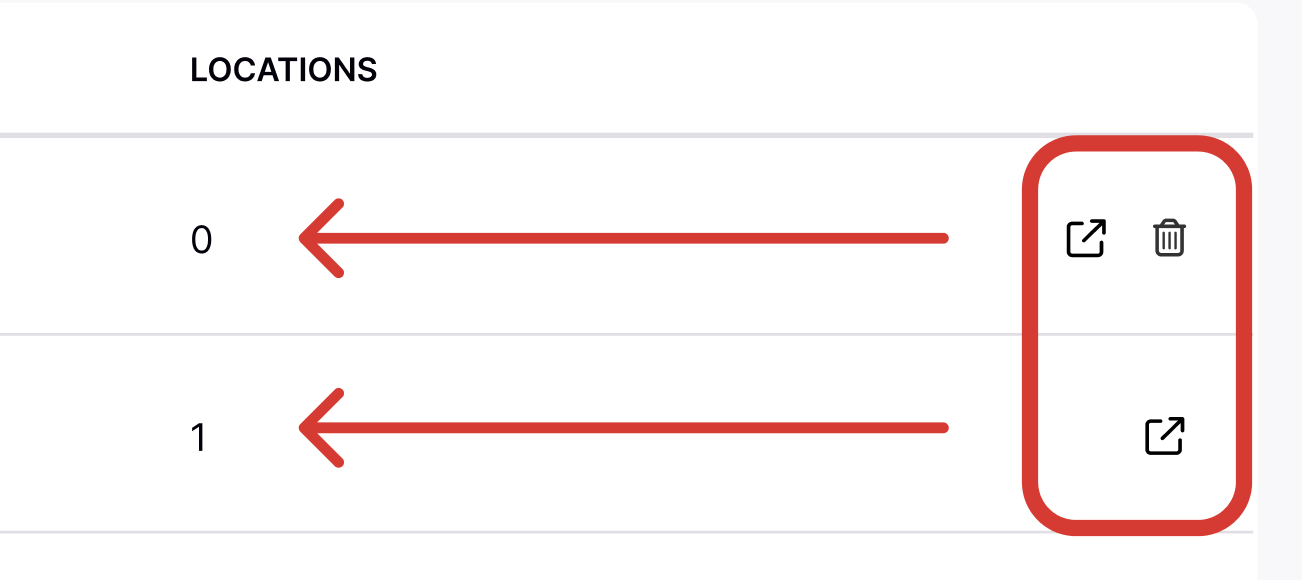
Task: Open the external link icon in the 1-location row
Action: (x=1164, y=436)
